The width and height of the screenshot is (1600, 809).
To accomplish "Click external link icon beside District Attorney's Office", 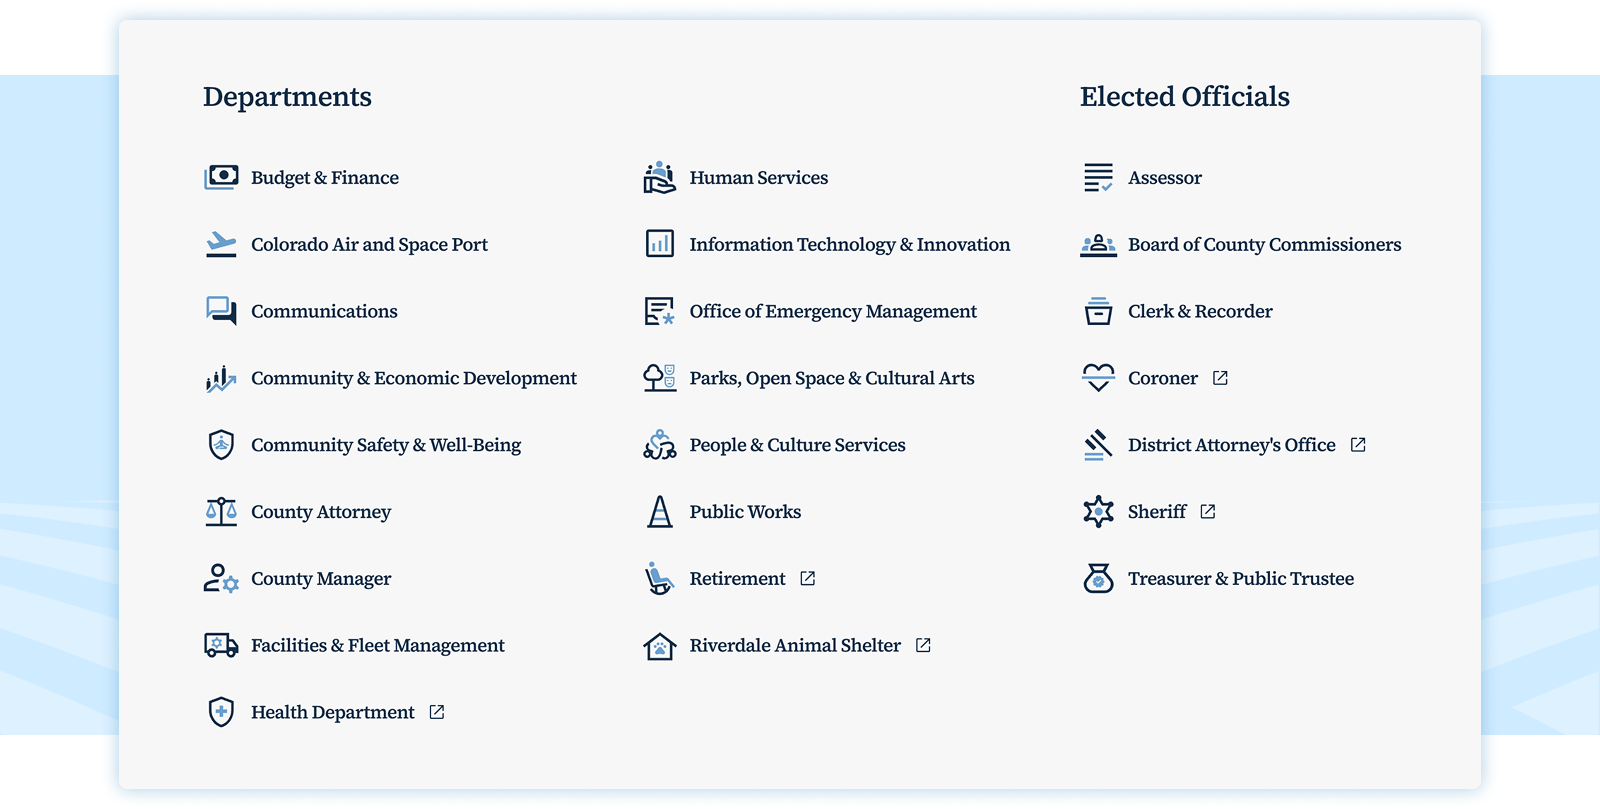I will [x=1358, y=445].
